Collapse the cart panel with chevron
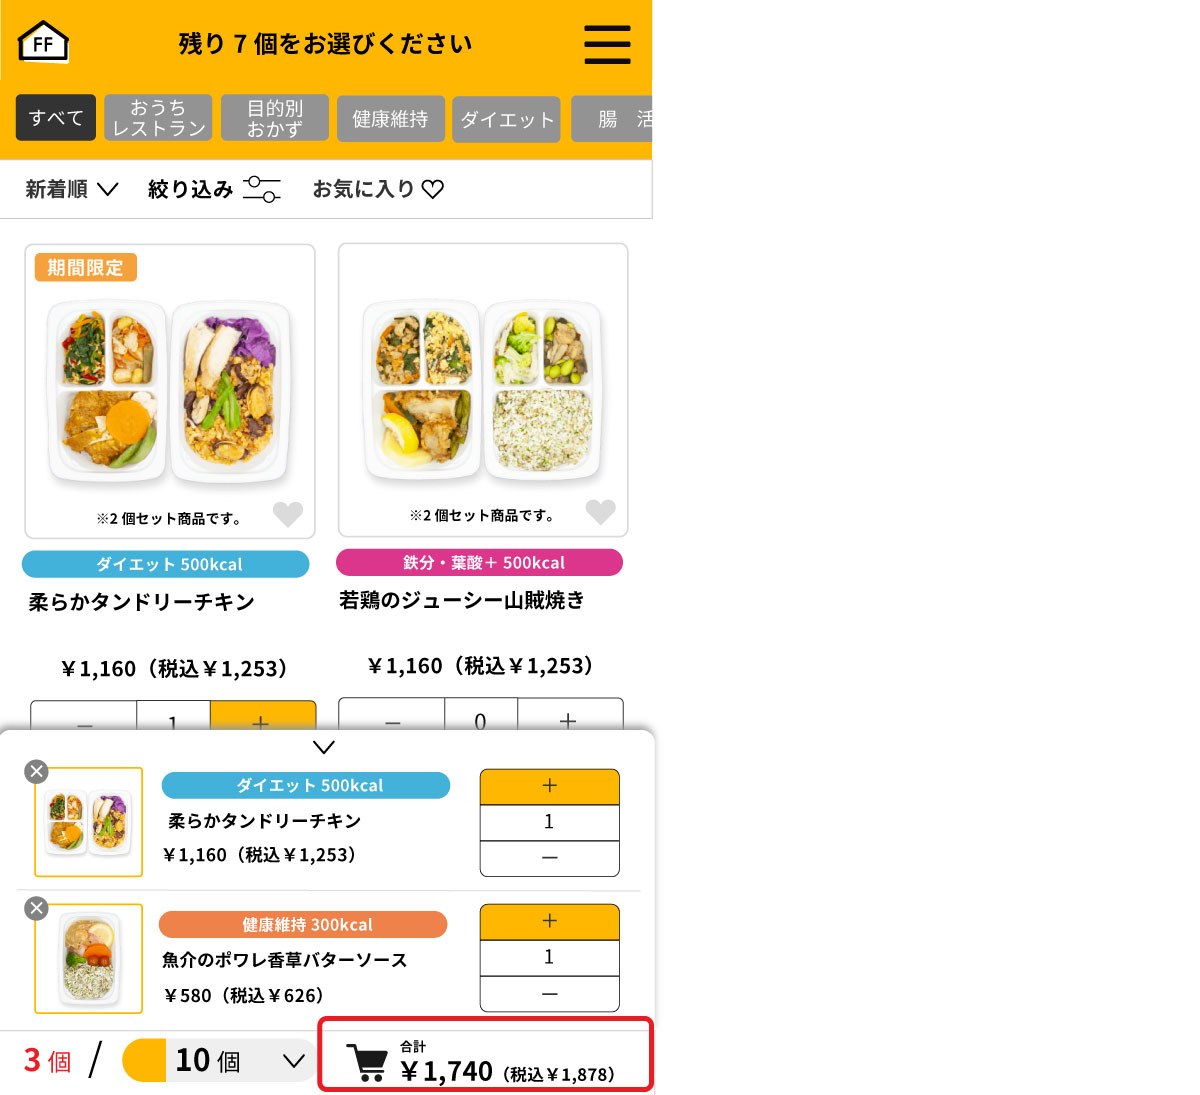This screenshot has width=1200, height=1095. 324,747
